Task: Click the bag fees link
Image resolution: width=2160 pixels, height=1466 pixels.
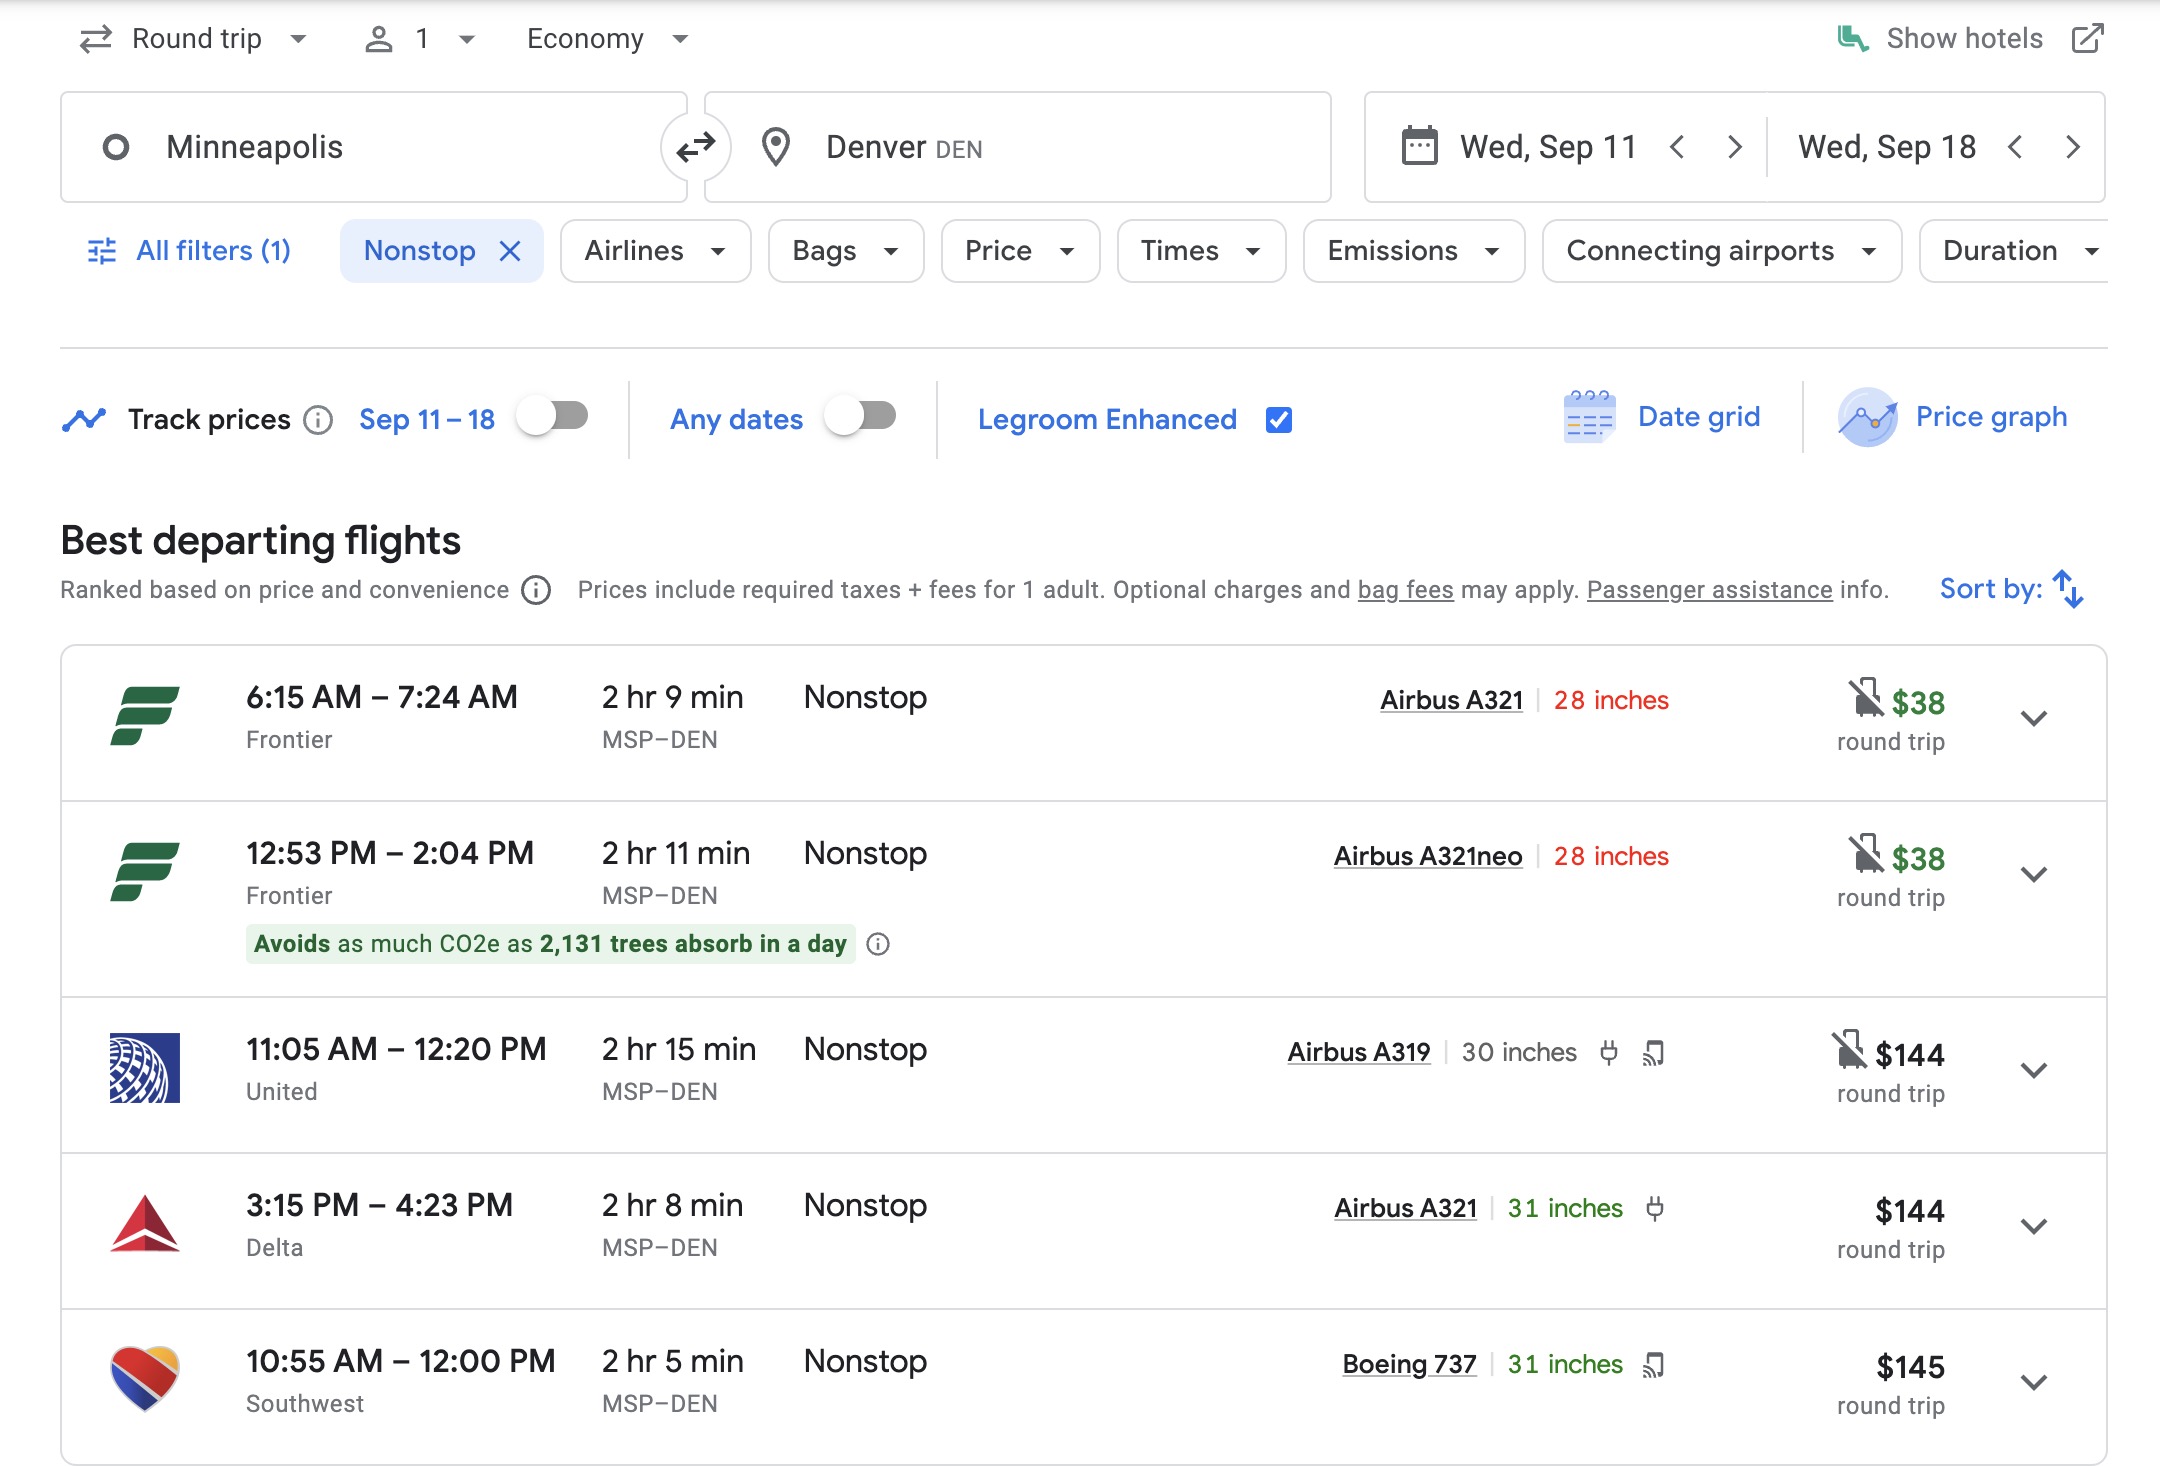Action: click(x=1405, y=590)
